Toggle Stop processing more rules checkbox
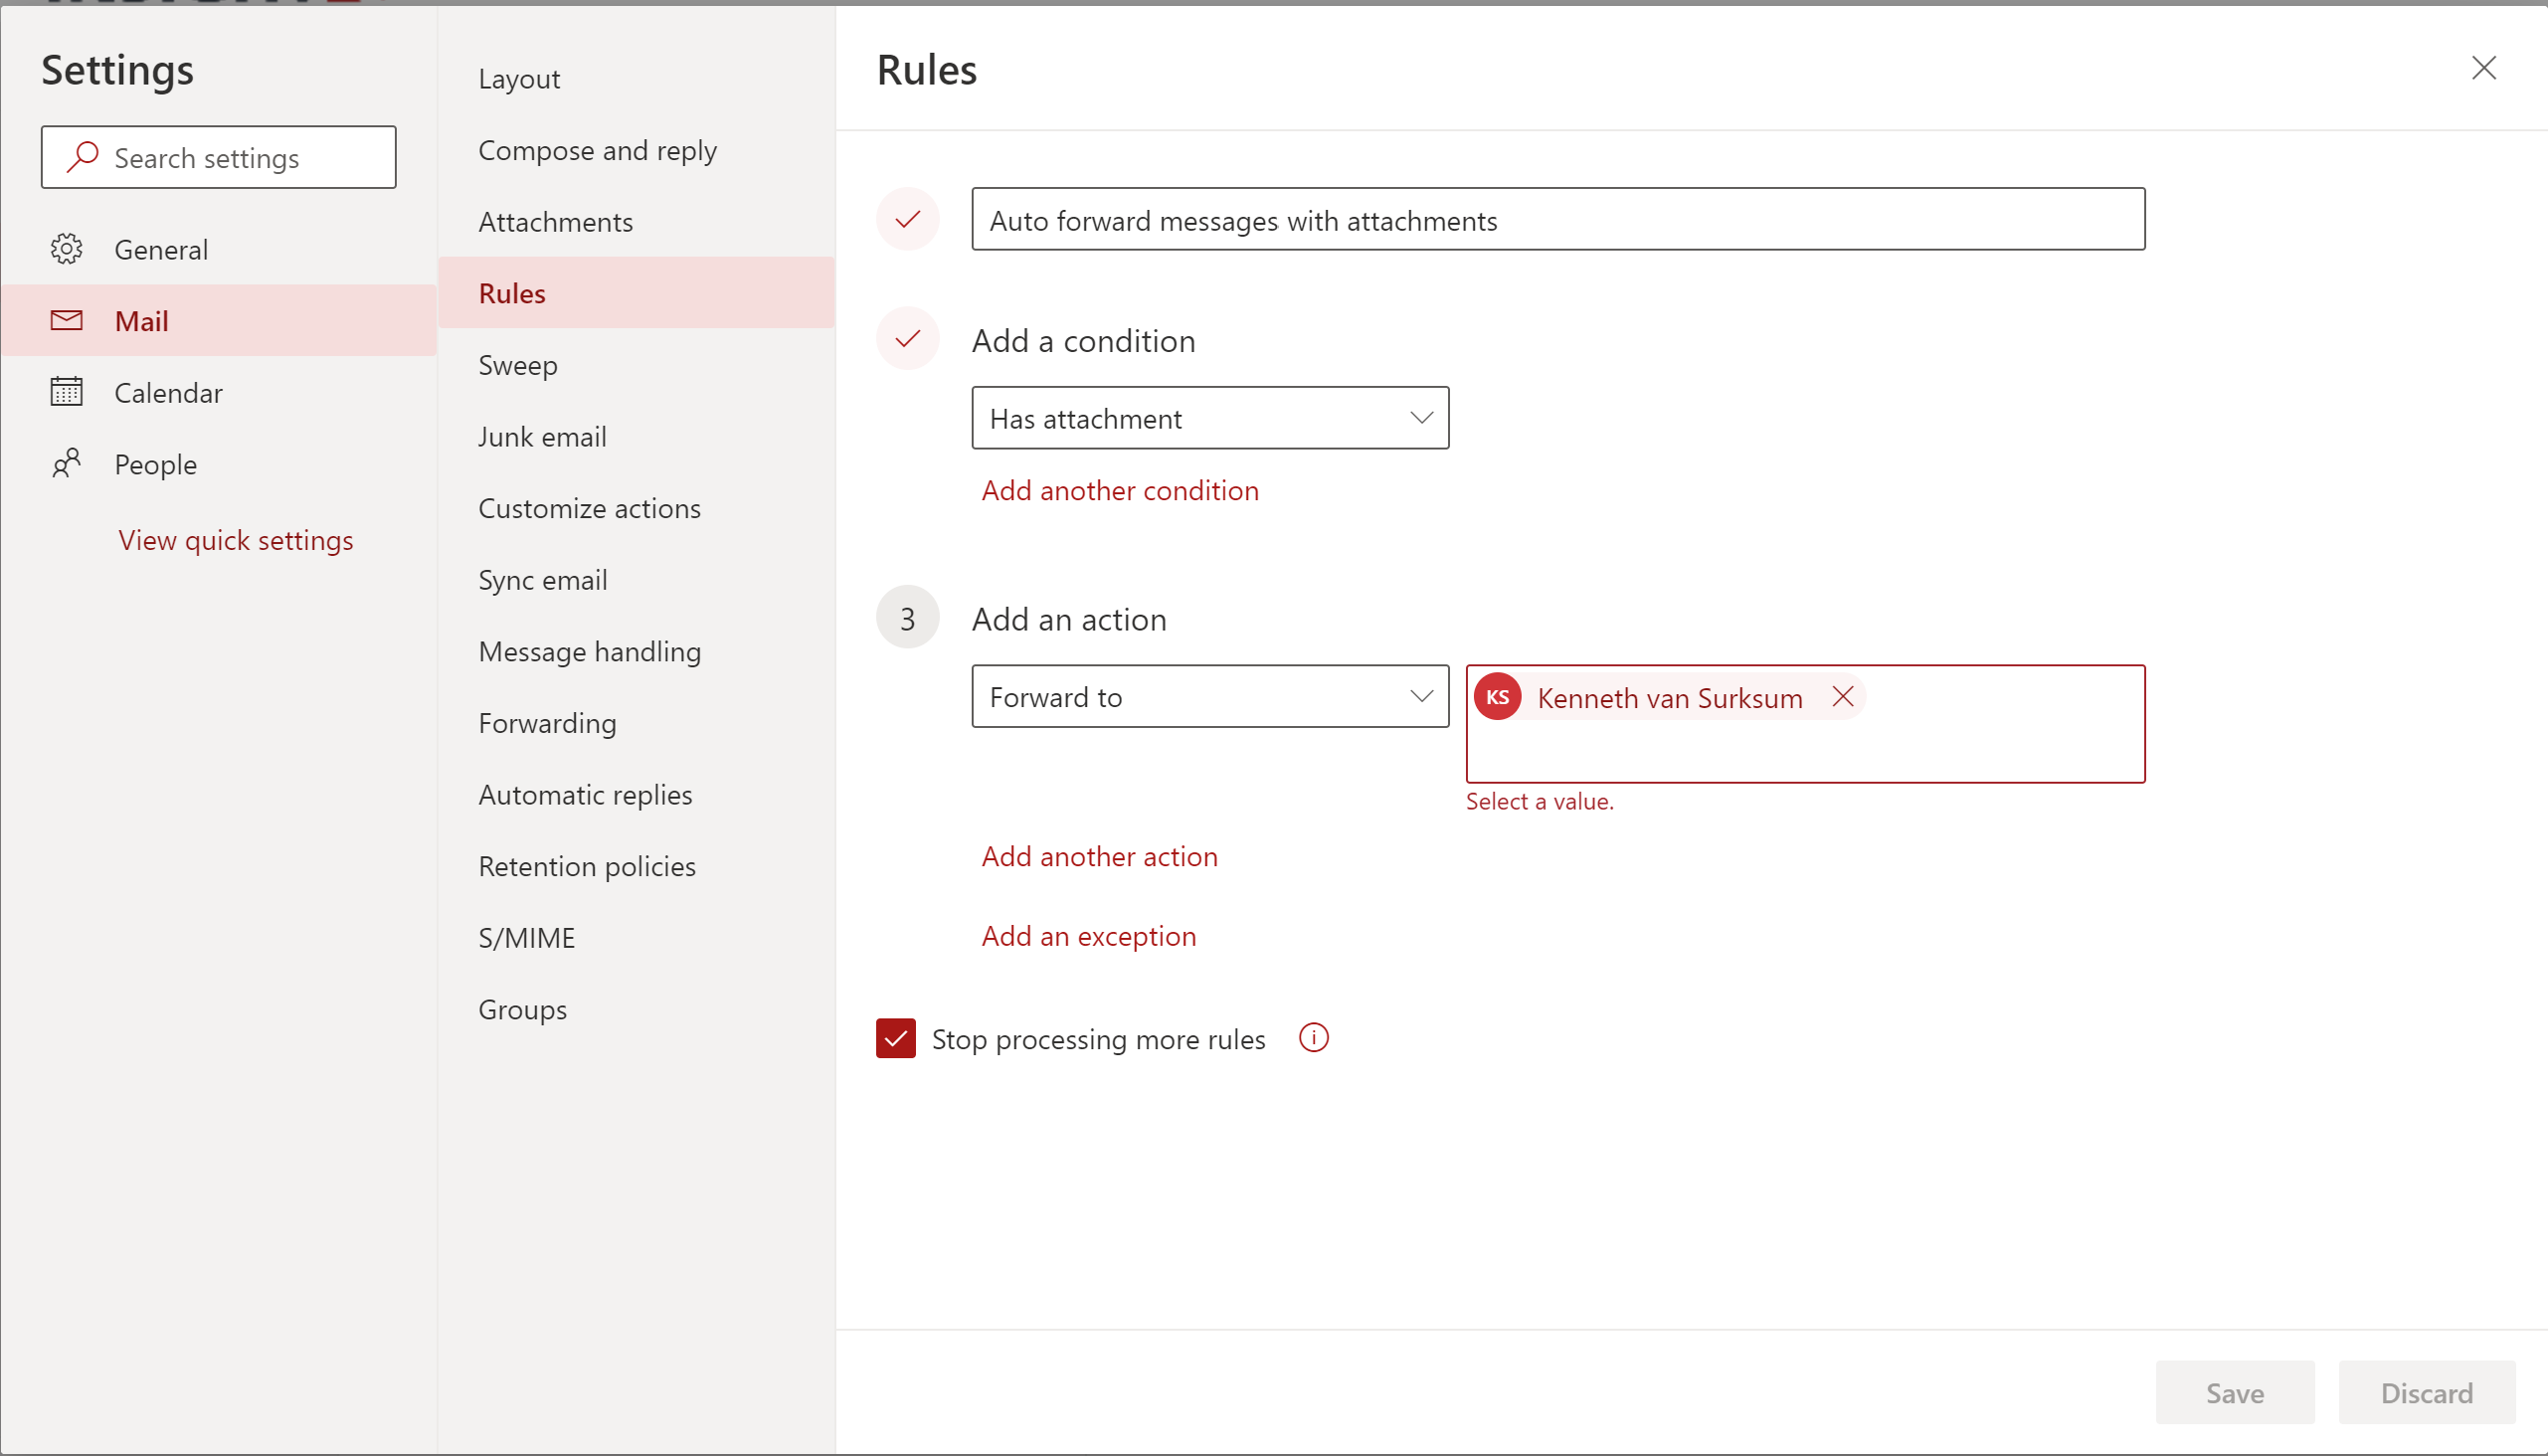This screenshot has height=1456, width=2548. click(x=895, y=1038)
